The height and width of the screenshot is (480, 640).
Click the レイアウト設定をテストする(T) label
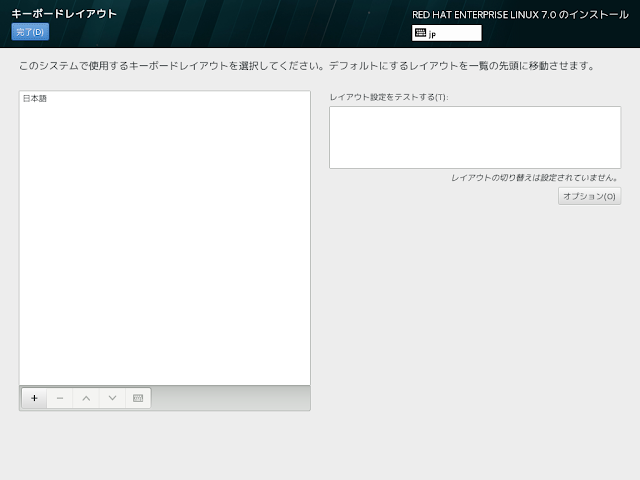click(389, 97)
